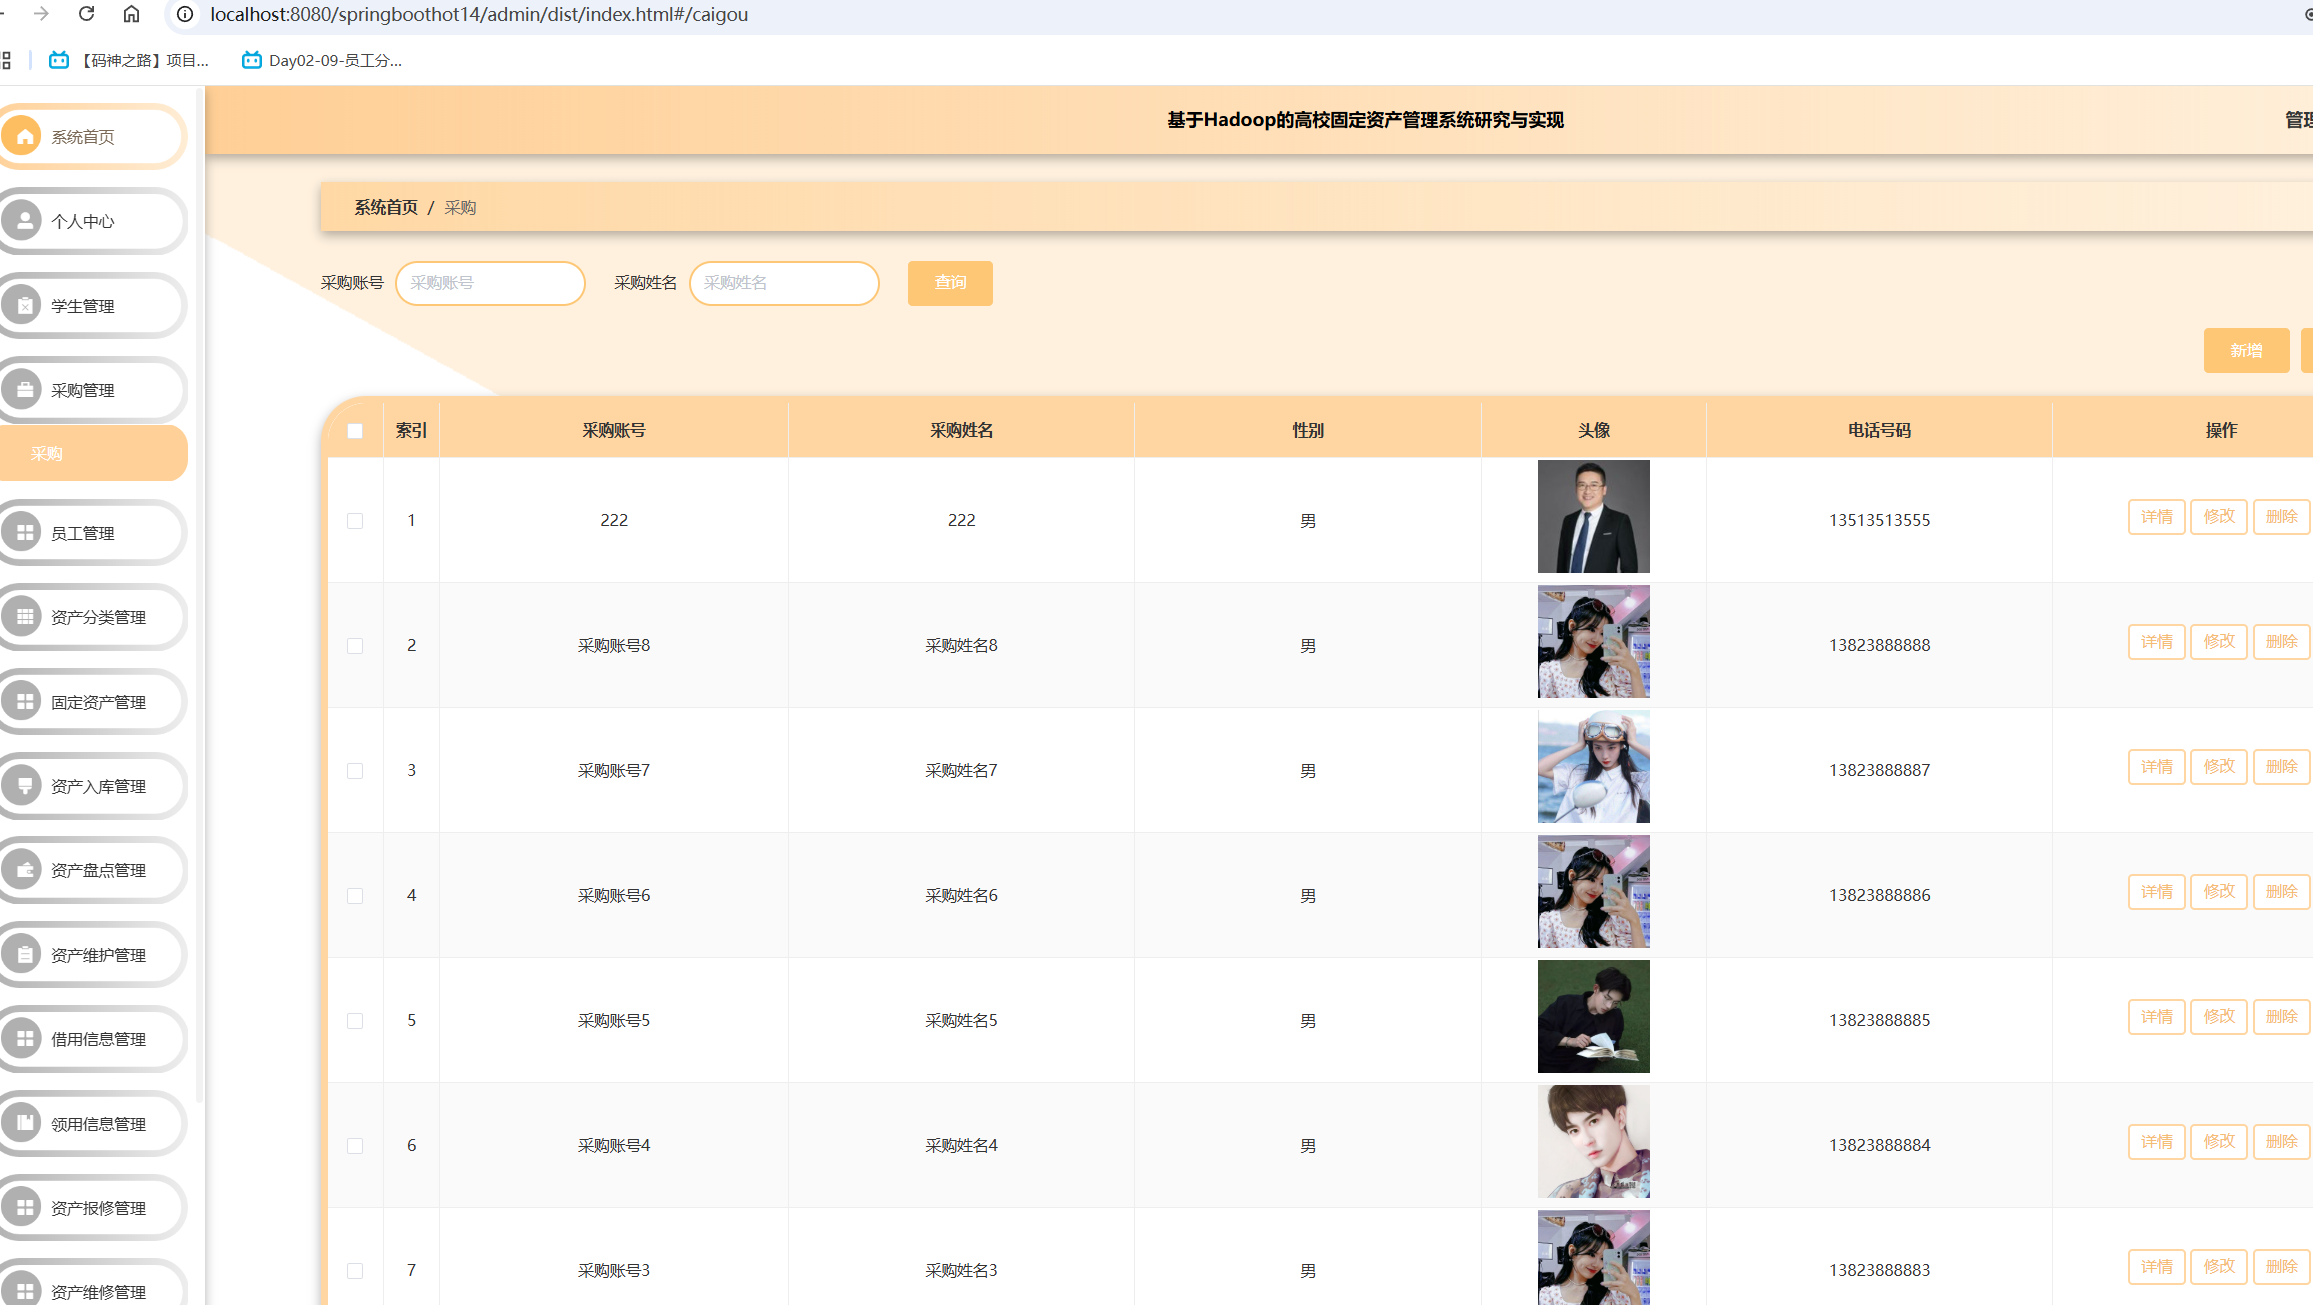Expand the 固定资产管理 menu
This screenshot has width=2313, height=1305.
click(92, 702)
